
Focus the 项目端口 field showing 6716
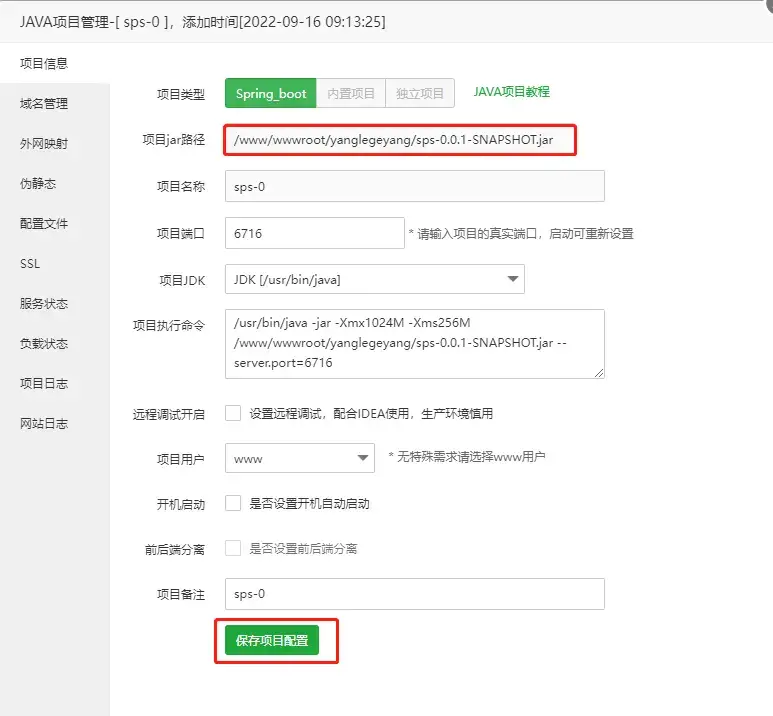point(314,233)
